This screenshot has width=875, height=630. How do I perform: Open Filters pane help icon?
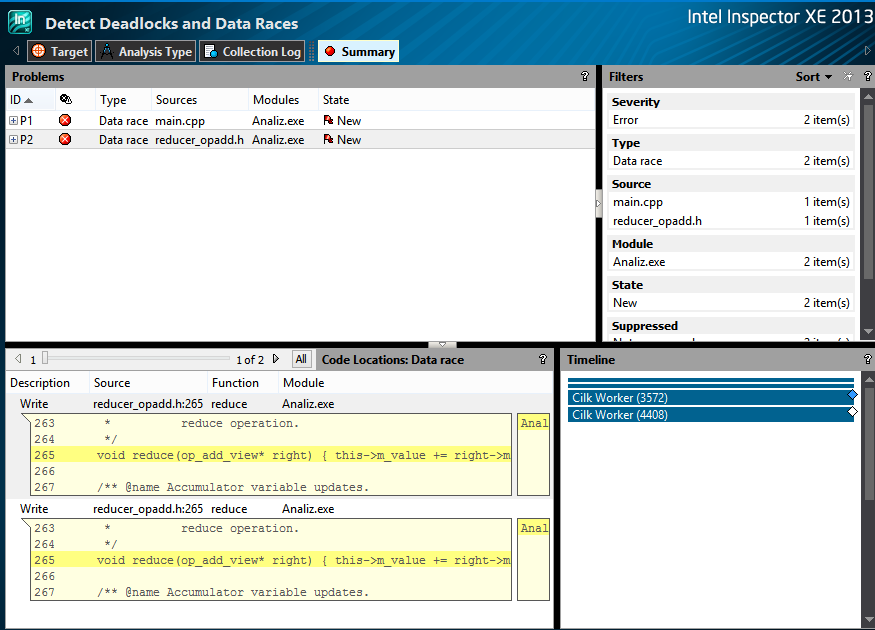pos(867,77)
